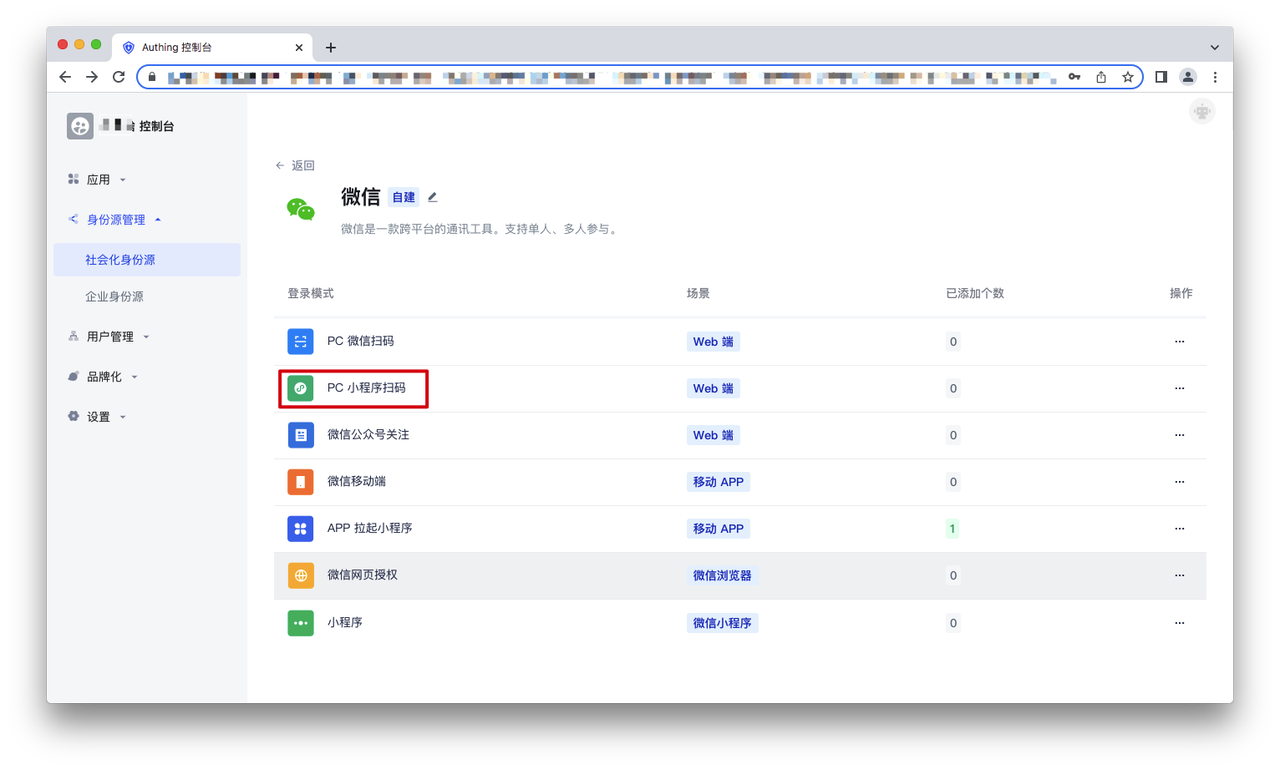
Task: Click the green PC 小程序扫码 icon
Action: pyautogui.click(x=300, y=388)
